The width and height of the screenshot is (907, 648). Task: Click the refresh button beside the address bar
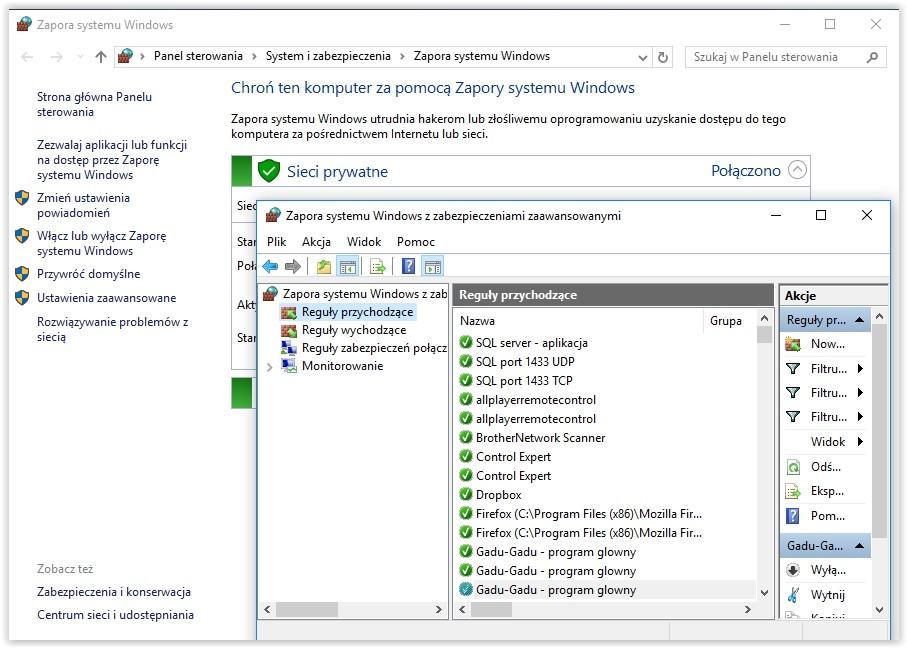click(x=663, y=57)
